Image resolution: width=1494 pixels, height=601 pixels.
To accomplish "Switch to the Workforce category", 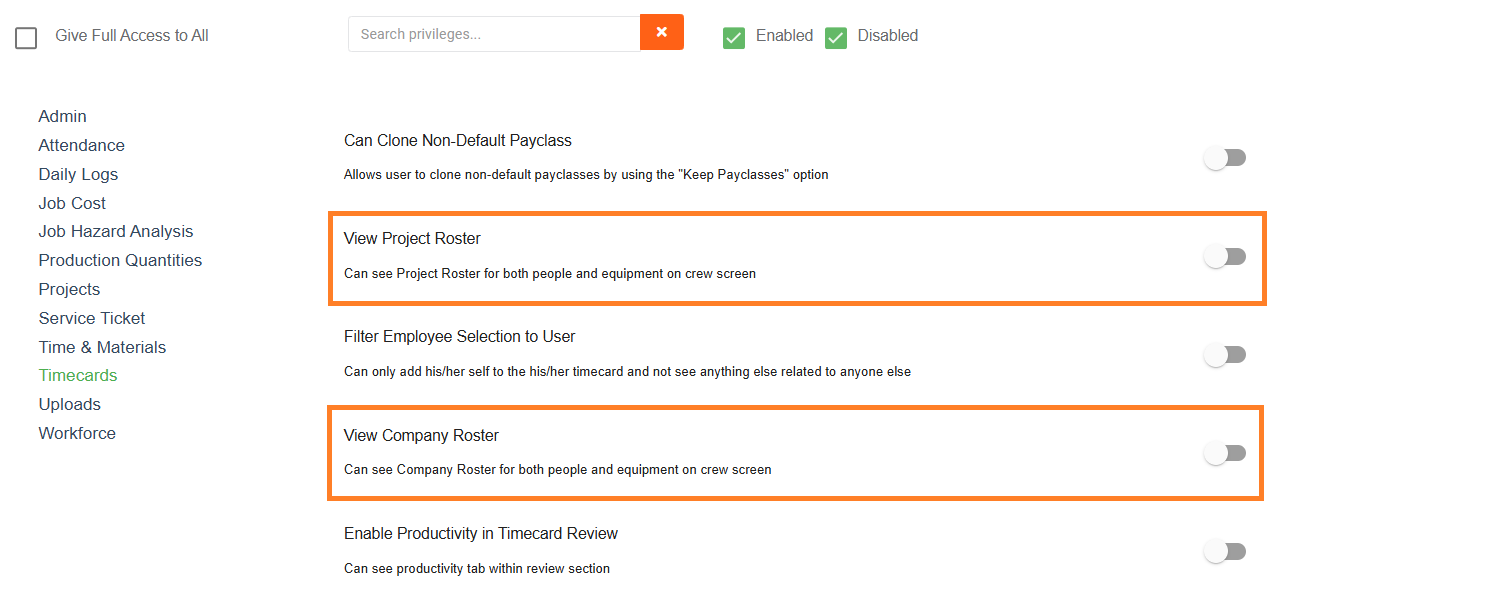I will click(77, 434).
